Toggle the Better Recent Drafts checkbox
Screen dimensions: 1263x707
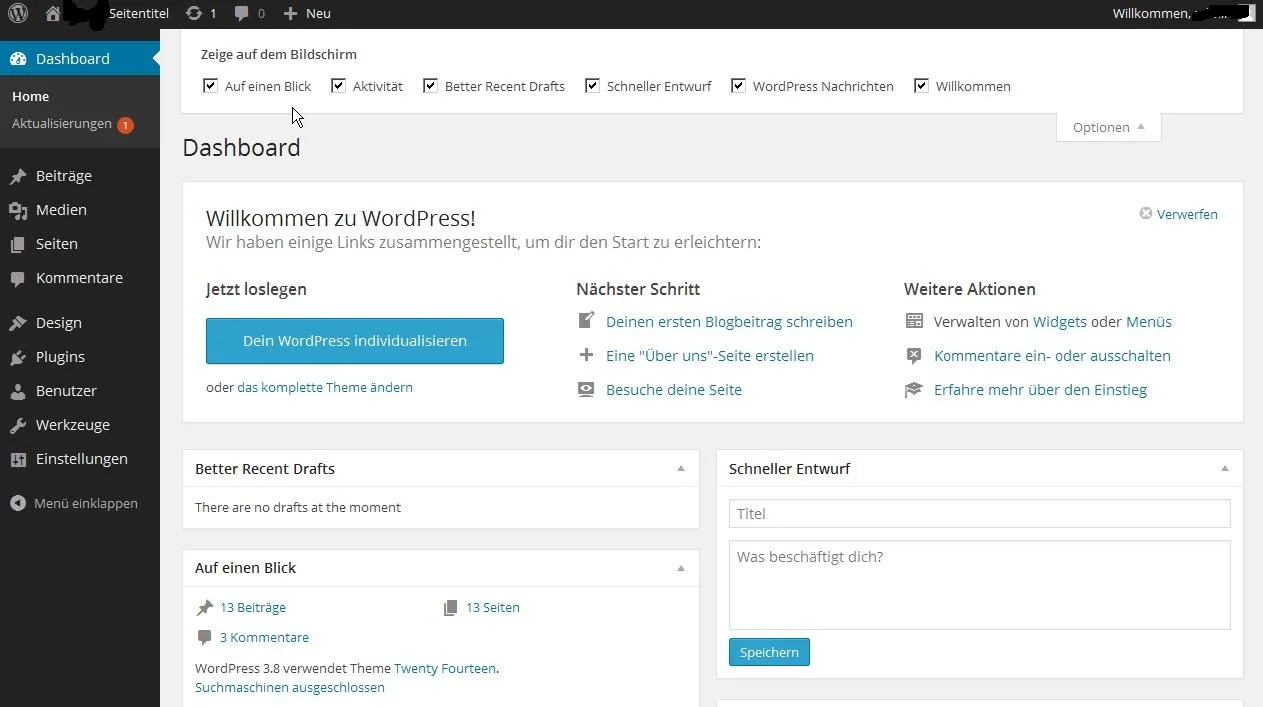(430, 86)
